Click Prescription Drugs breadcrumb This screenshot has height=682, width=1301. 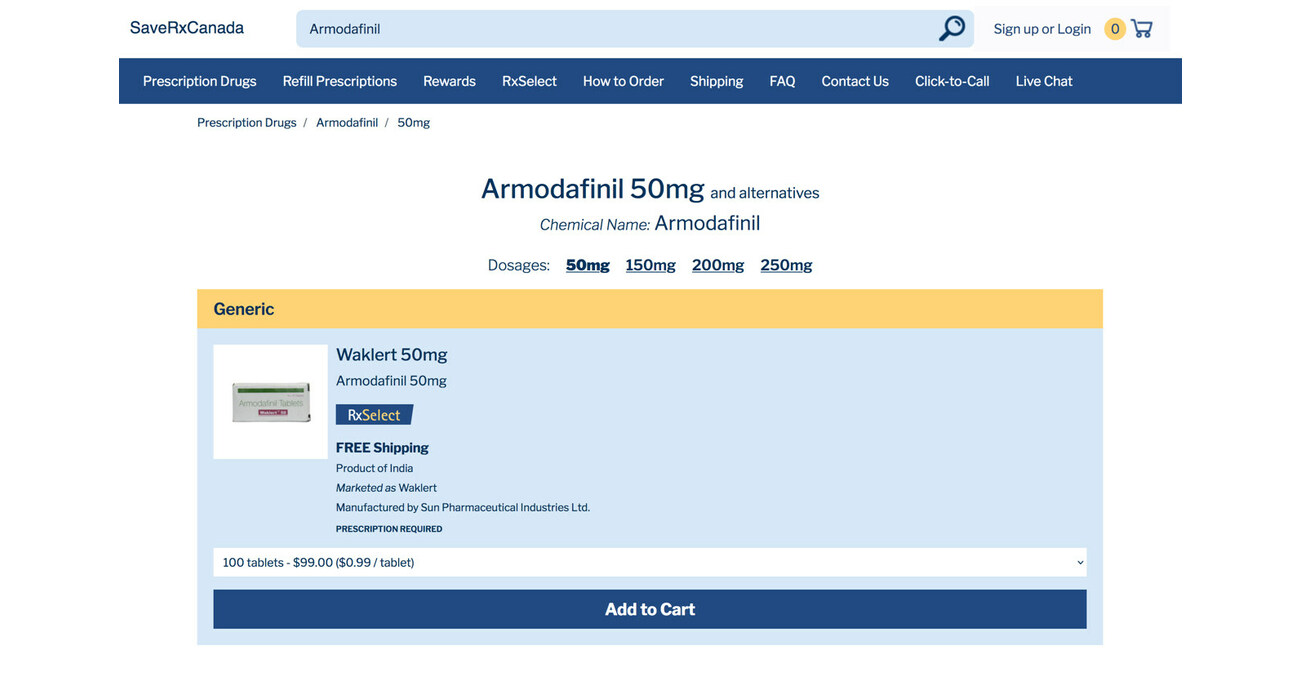click(x=247, y=123)
